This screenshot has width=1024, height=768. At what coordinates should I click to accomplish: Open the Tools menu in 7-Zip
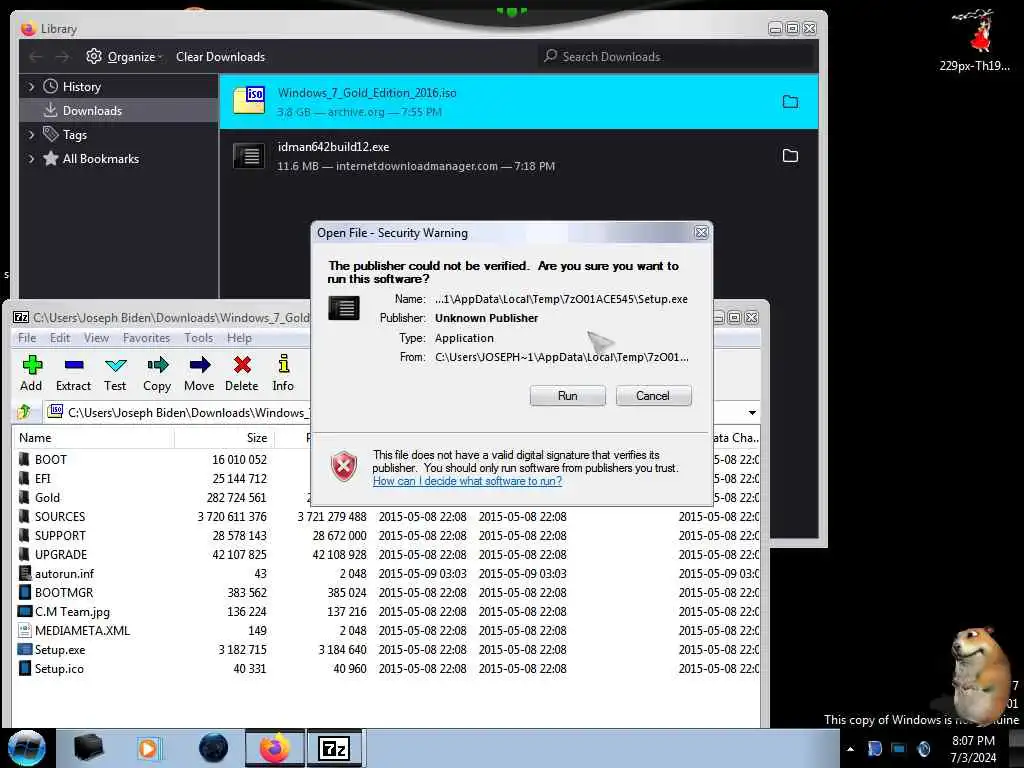[x=199, y=338]
